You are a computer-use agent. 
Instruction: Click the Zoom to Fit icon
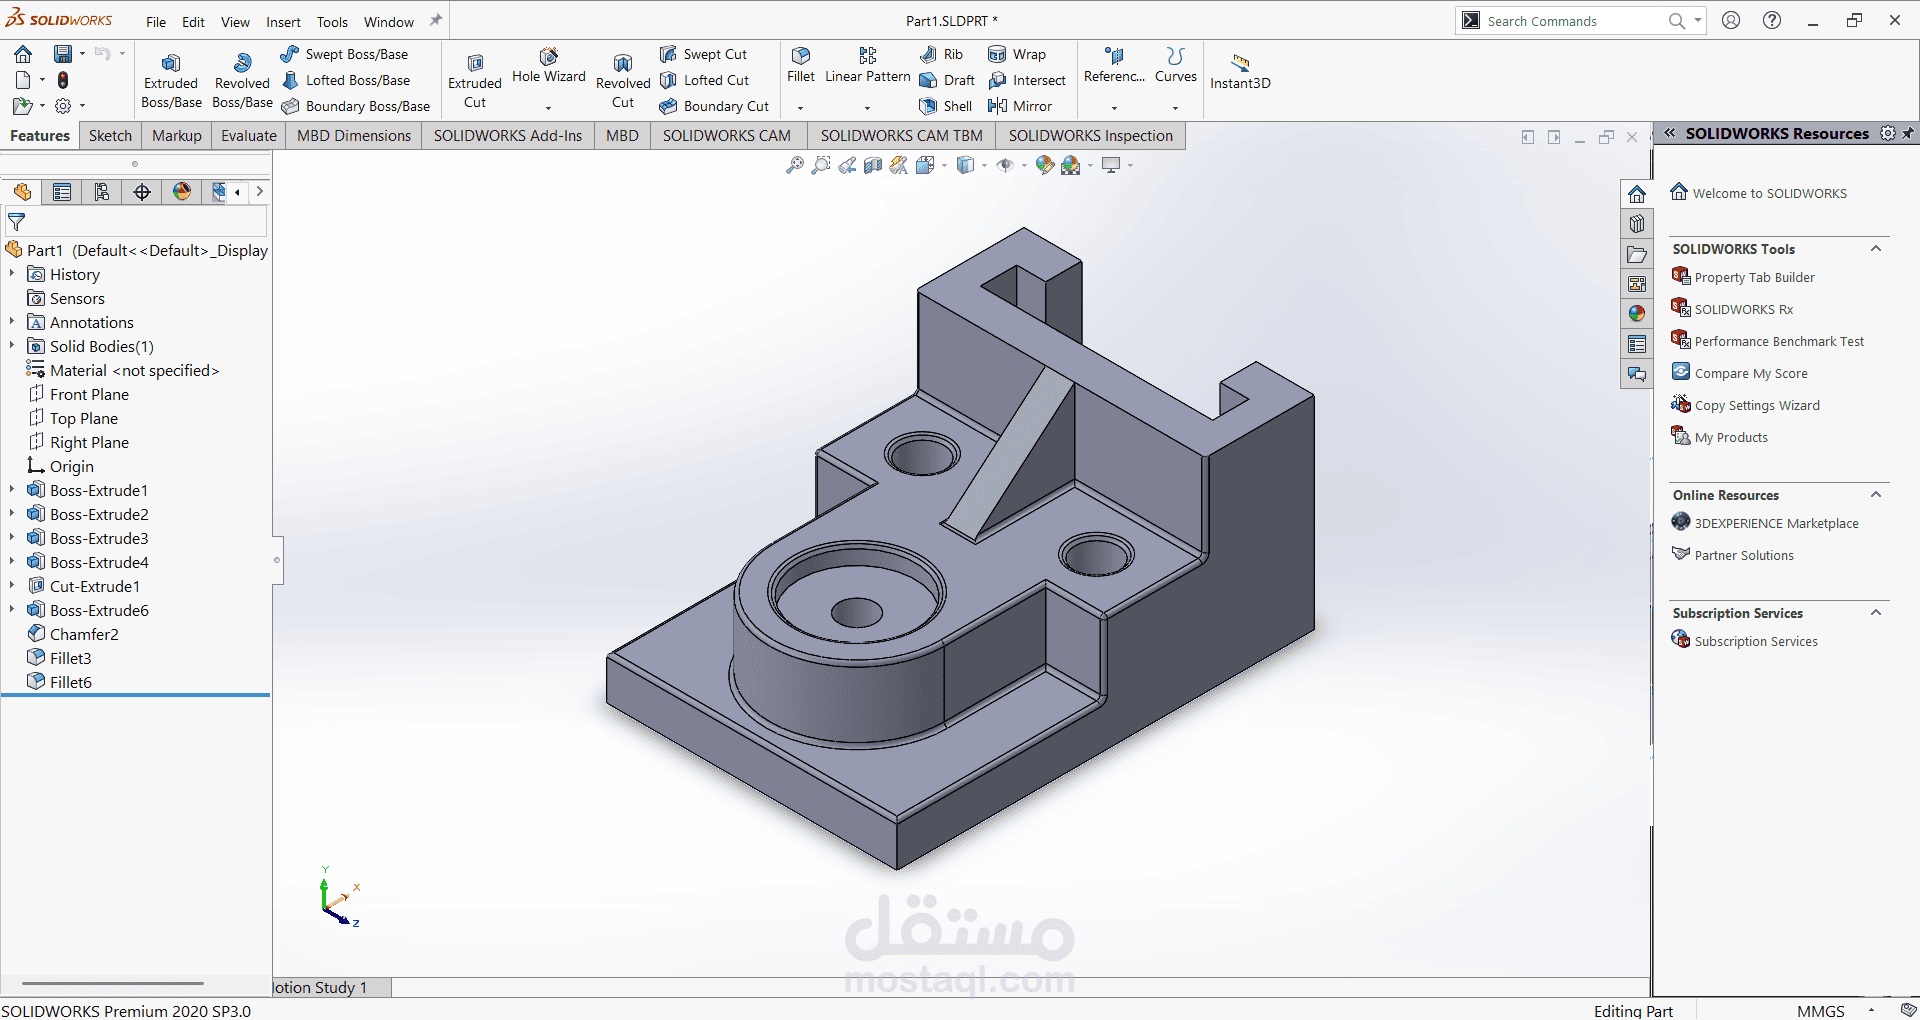tap(795, 166)
